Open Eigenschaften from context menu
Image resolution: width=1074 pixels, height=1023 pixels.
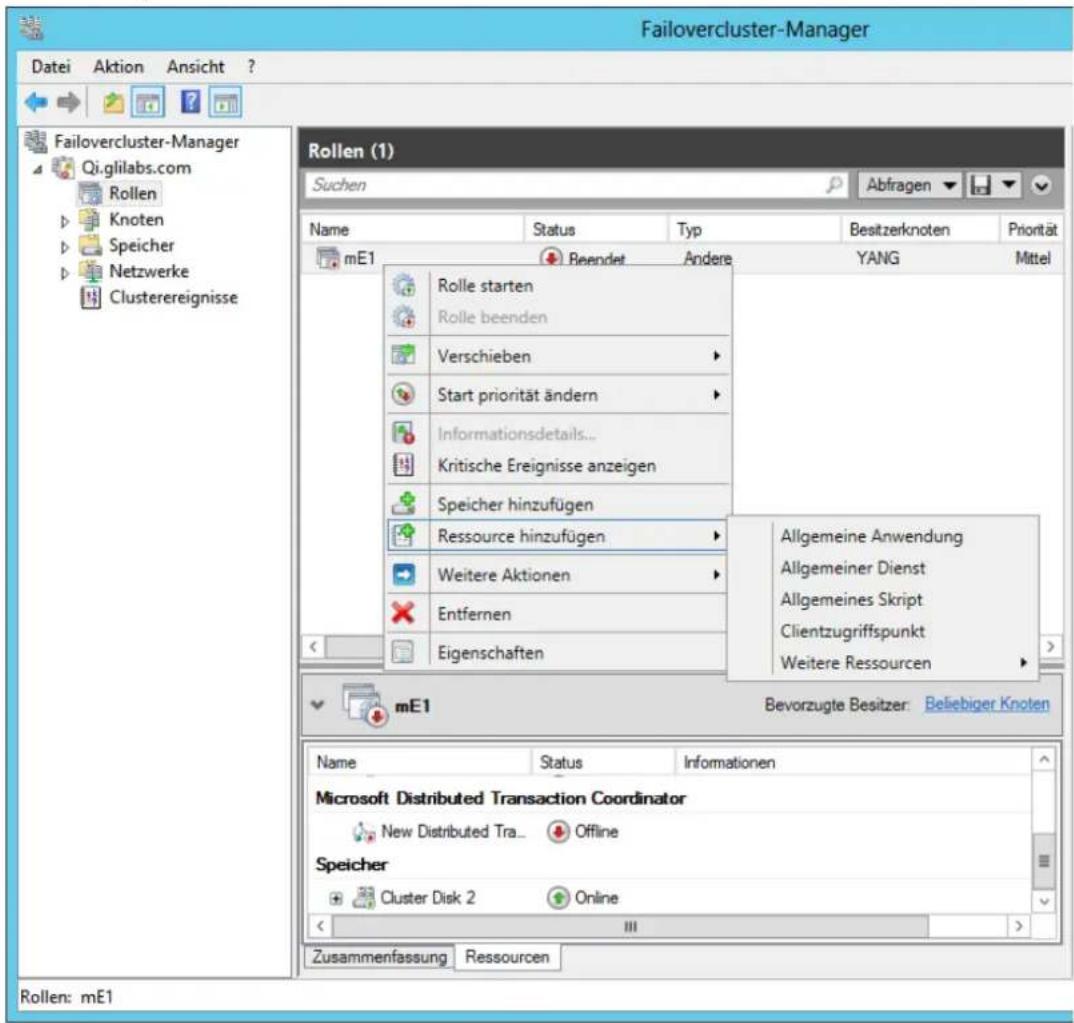click(x=558, y=653)
